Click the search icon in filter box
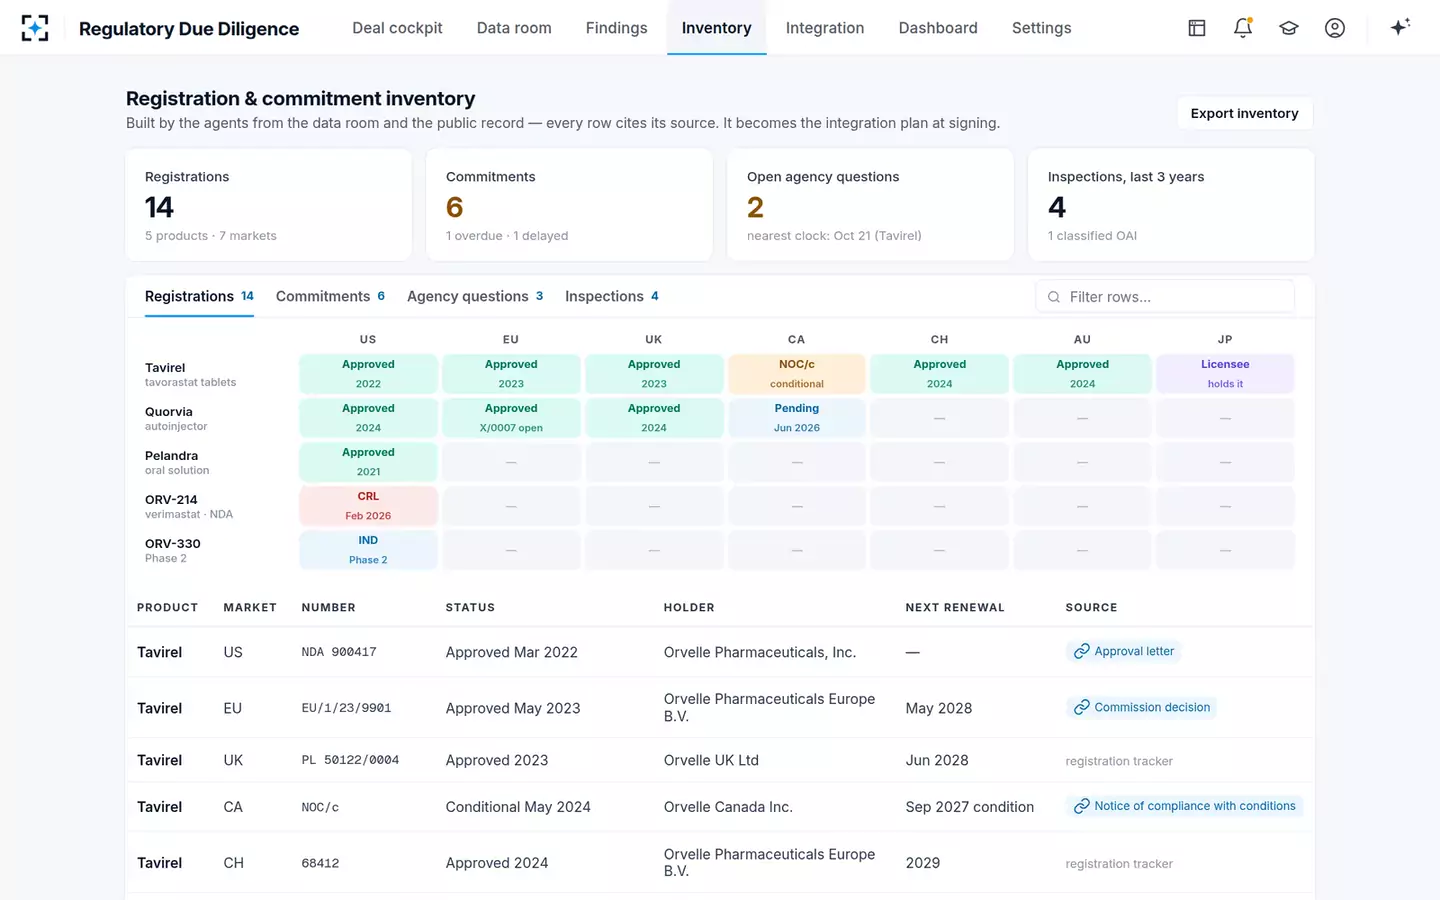This screenshot has width=1440, height=900. [1054, 297]
